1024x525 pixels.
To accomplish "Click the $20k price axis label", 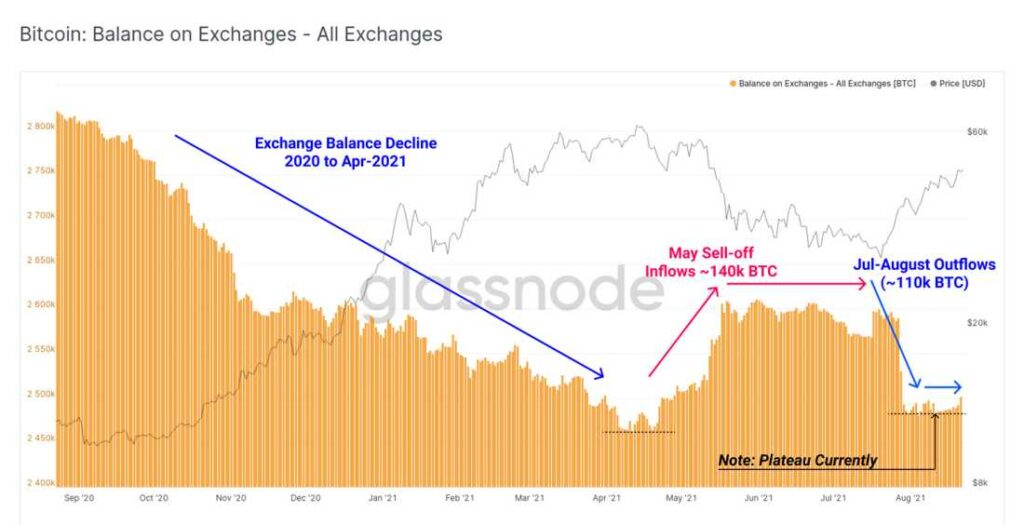I will (975, 323).
